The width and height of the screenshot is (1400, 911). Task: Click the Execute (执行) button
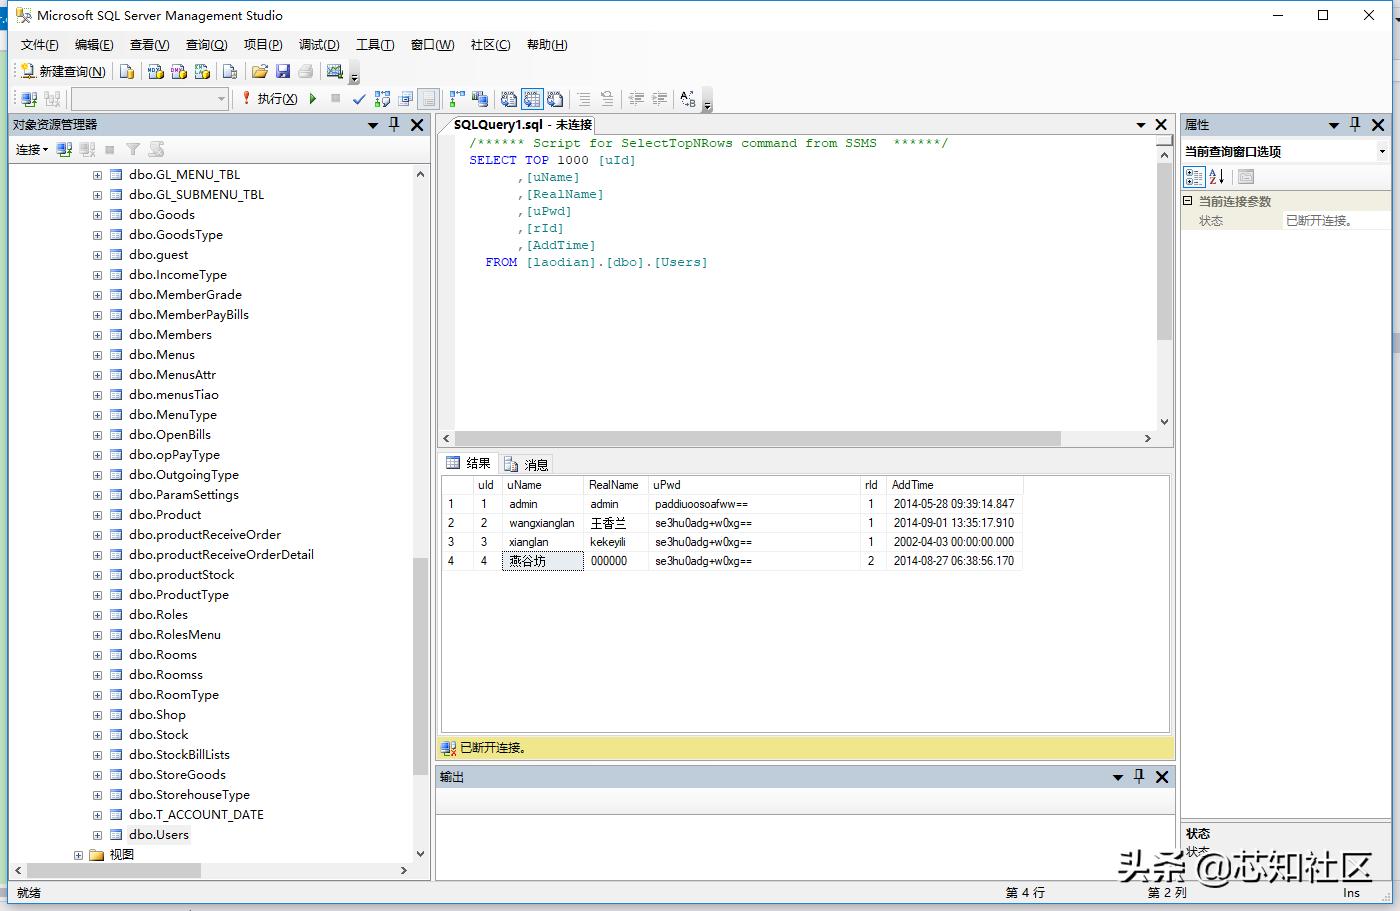tap(270, 98)
